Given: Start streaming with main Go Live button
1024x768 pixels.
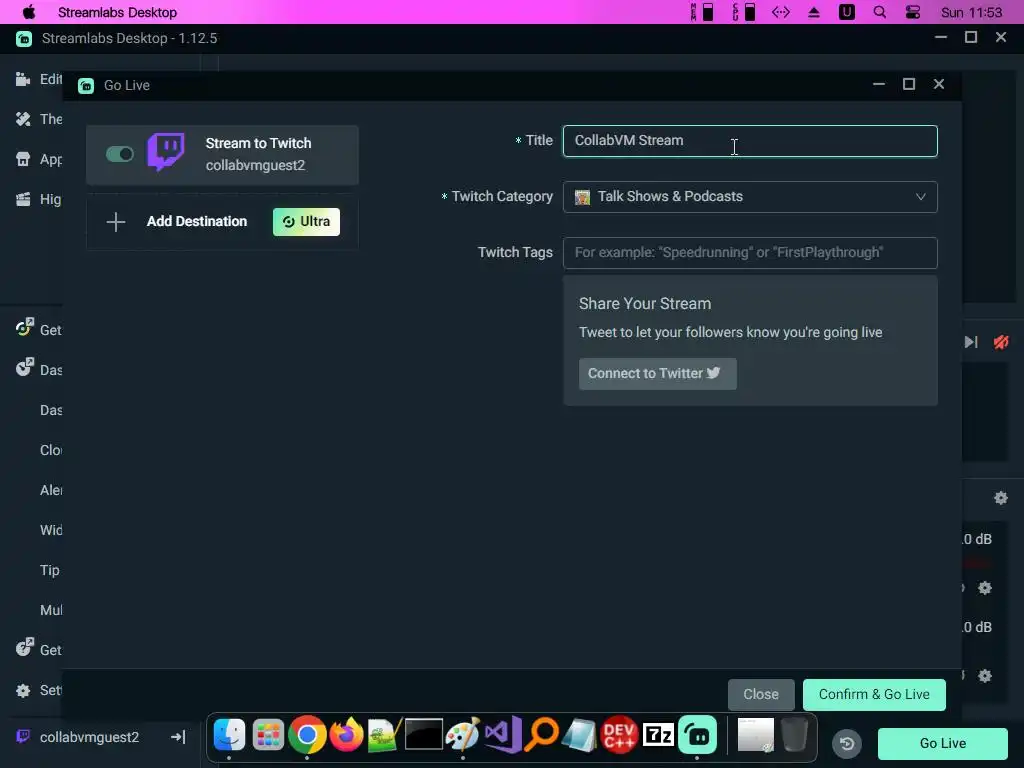Looking at the screenshot, I should (942, 743).
